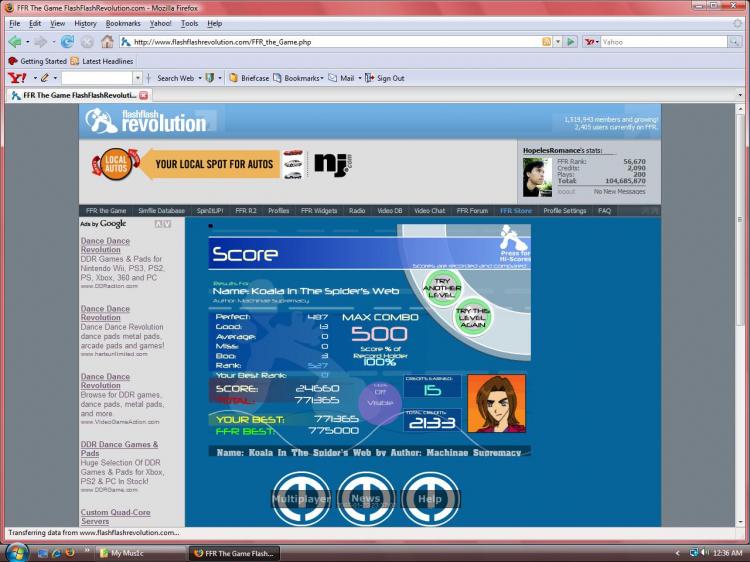Image resolution: width=750 pixels, height=562 pixels.
Task: Click the pencil icon in Yahoo toolbar
Action: [x=45, y=77]
